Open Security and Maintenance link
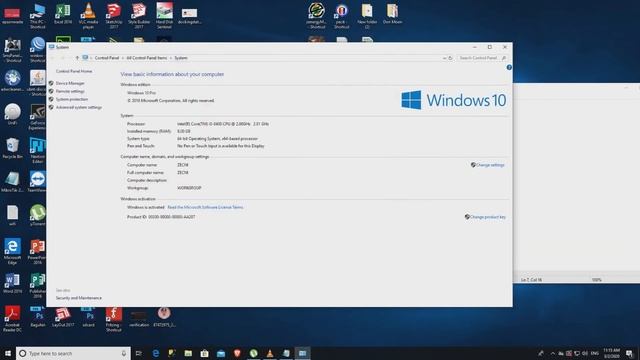The width and height of the screenshot is (640, 360). tap(79, 298)
